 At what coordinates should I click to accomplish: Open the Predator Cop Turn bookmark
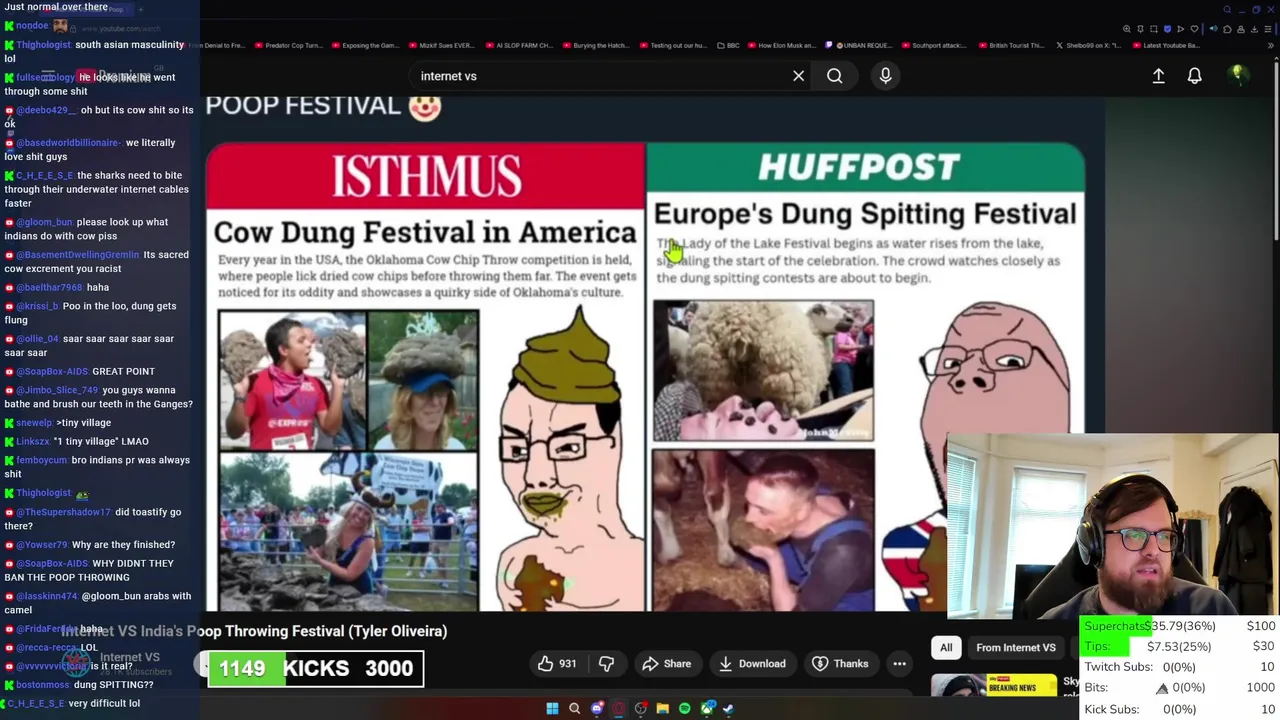tap(290, 45)
